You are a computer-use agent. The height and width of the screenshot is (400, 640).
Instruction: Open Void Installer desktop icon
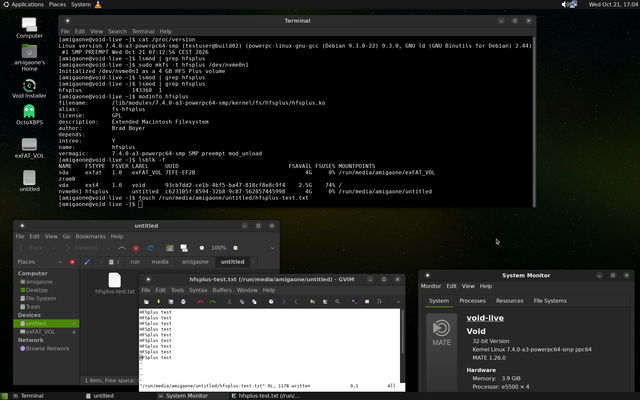[x=29, y=89]
